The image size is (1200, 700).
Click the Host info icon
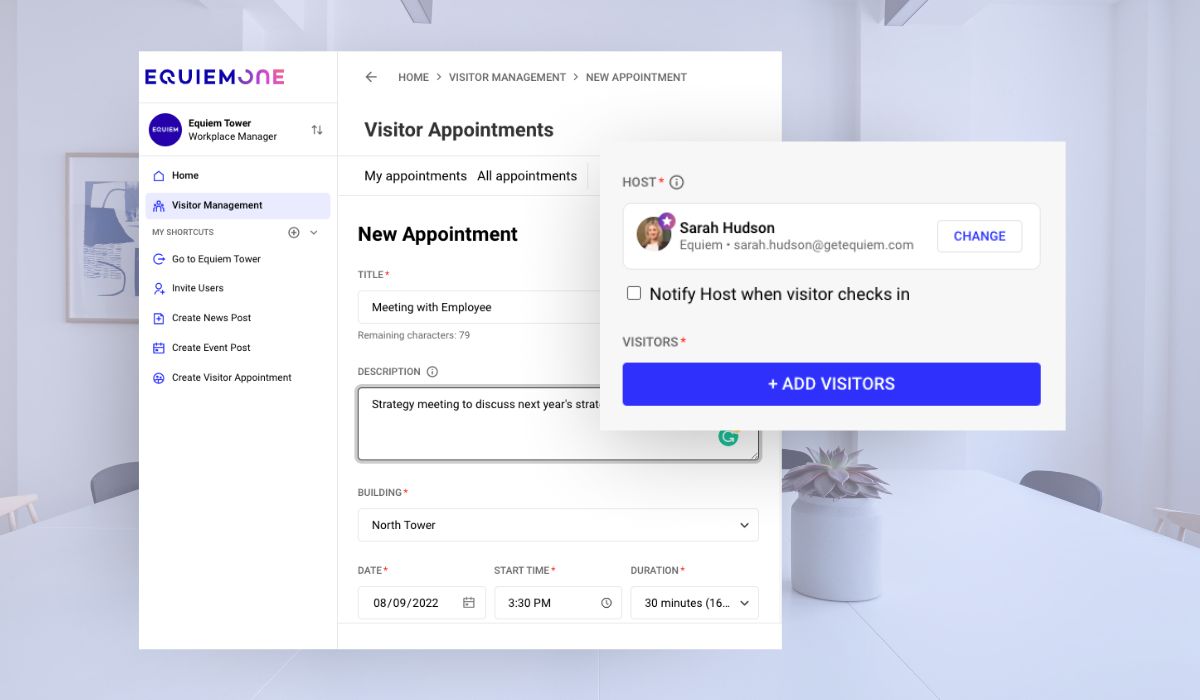pyautogui.click(x=677, y=182)
